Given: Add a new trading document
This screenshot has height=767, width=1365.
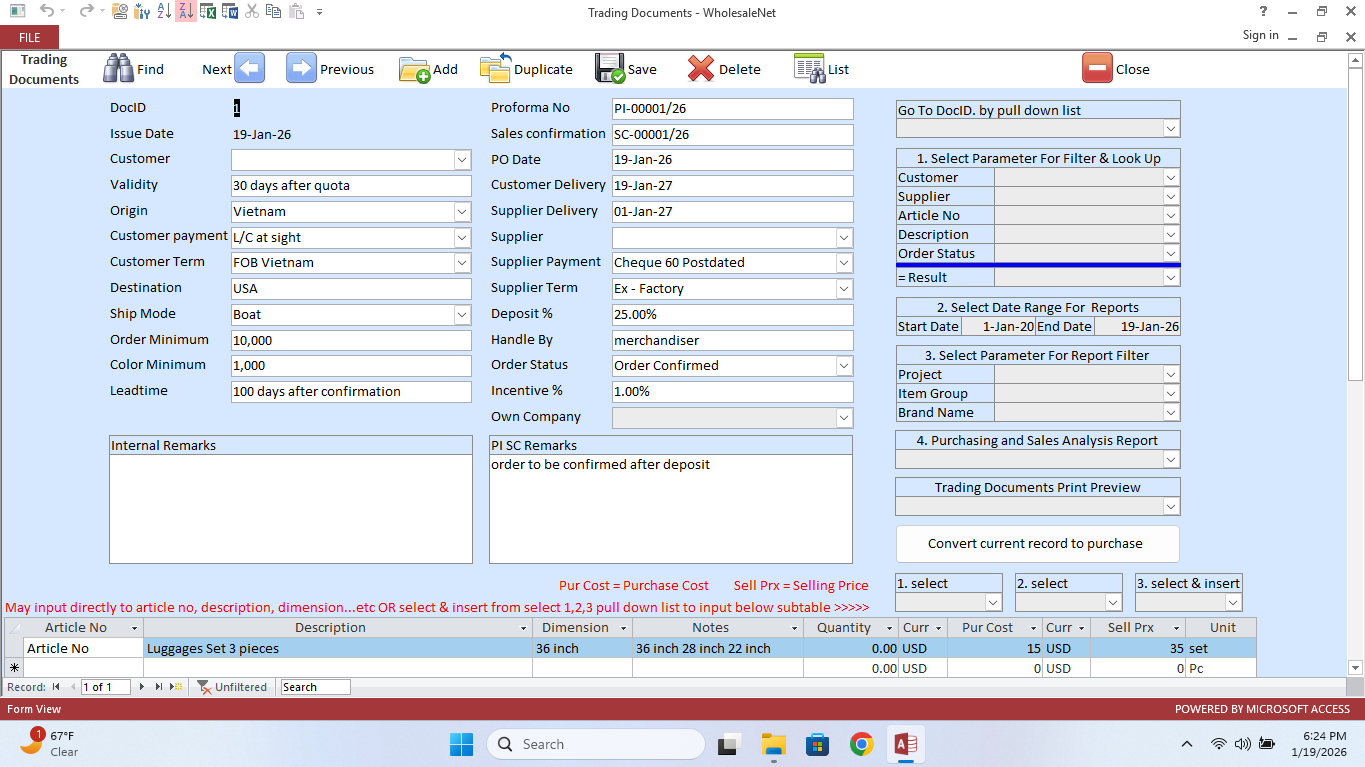Looking at the screenshot, I should click(x=414, y=68).
